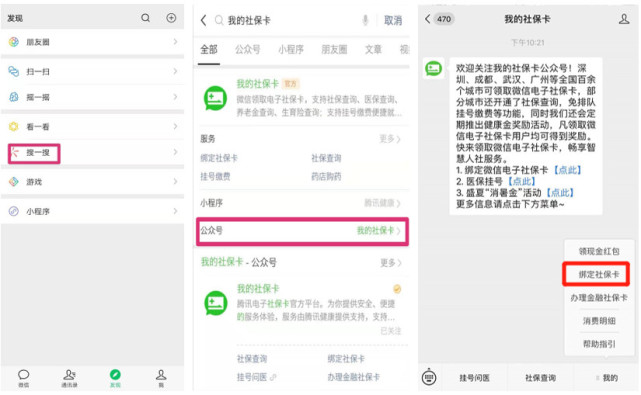
Task: Show 更多 for 我的社保卡 - 公众号 section
Action: tap(390, 263)
